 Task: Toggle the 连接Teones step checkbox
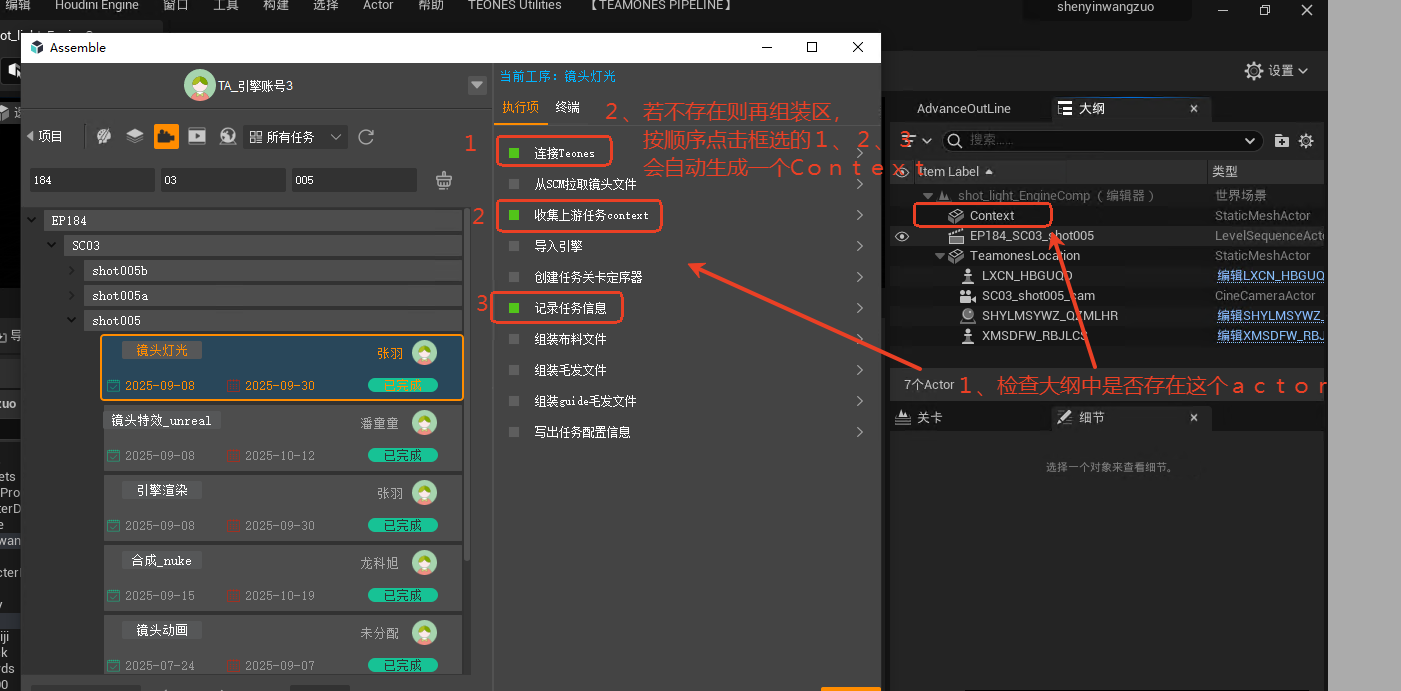click(514, 153)
